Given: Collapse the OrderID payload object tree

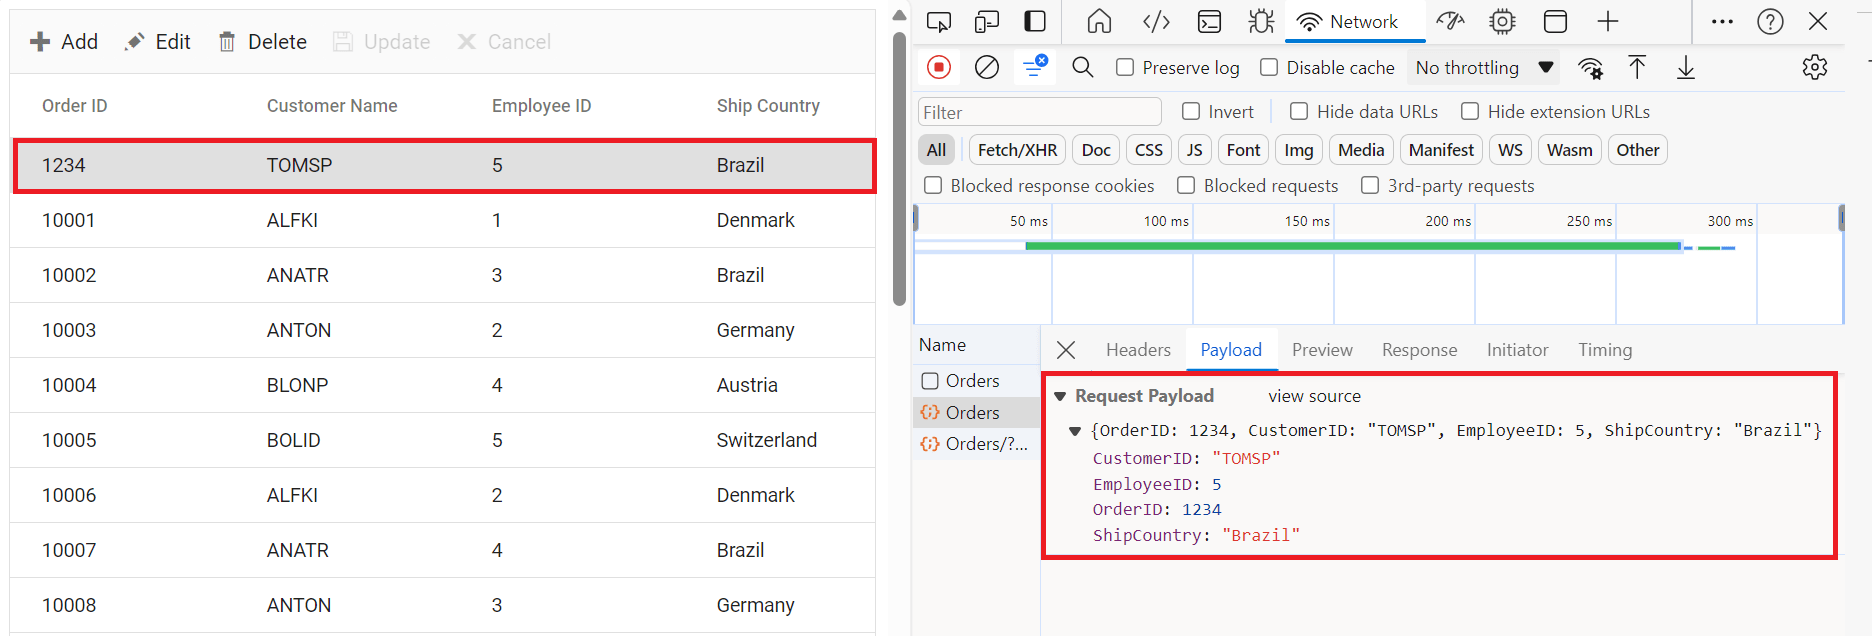Looking at the screenshot, I should tap(1075, 431).
